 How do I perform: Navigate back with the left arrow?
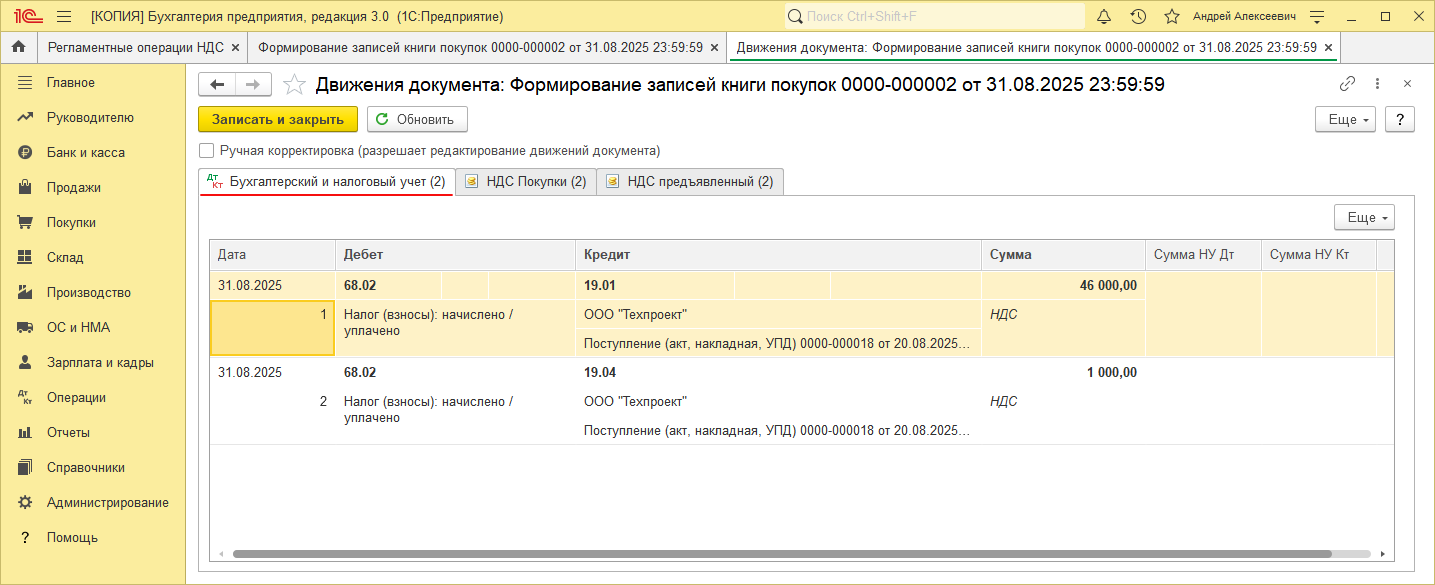tap(217, 85)
